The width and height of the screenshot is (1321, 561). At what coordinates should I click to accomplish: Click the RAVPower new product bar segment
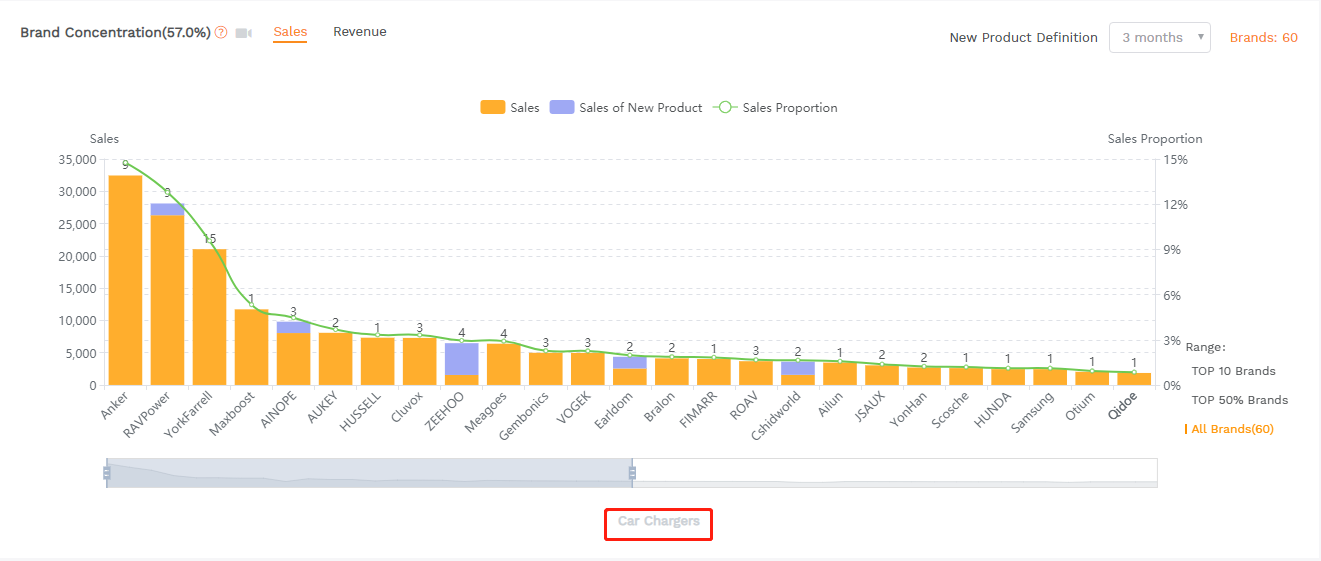167,209
